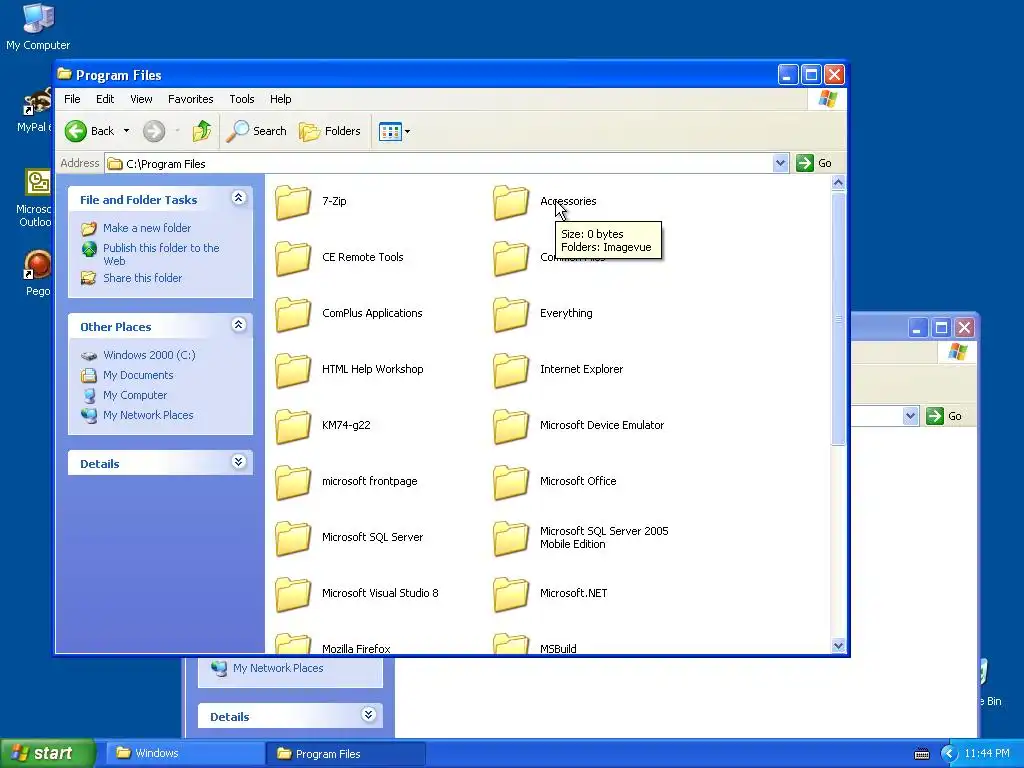Select the CE Remote Tools folder icon

293,258
